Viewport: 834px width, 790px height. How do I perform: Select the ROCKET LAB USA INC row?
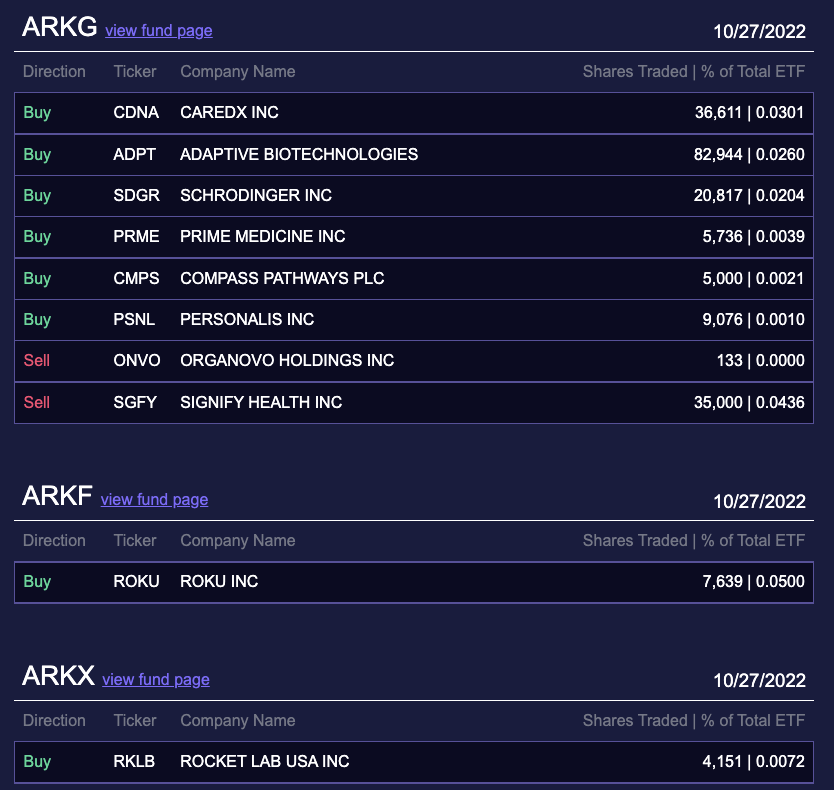[x=263, y=761]
